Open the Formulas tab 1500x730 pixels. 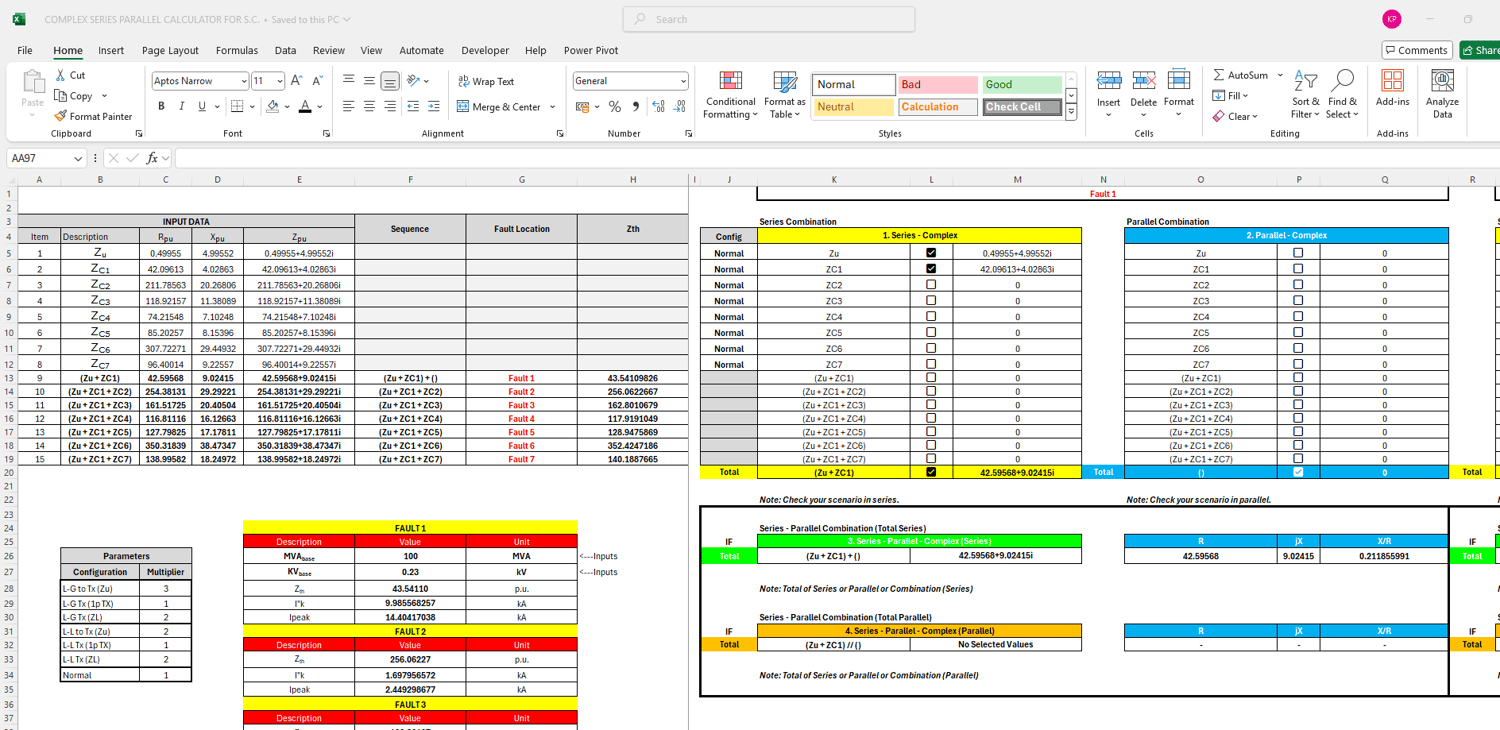click(237, 50)
